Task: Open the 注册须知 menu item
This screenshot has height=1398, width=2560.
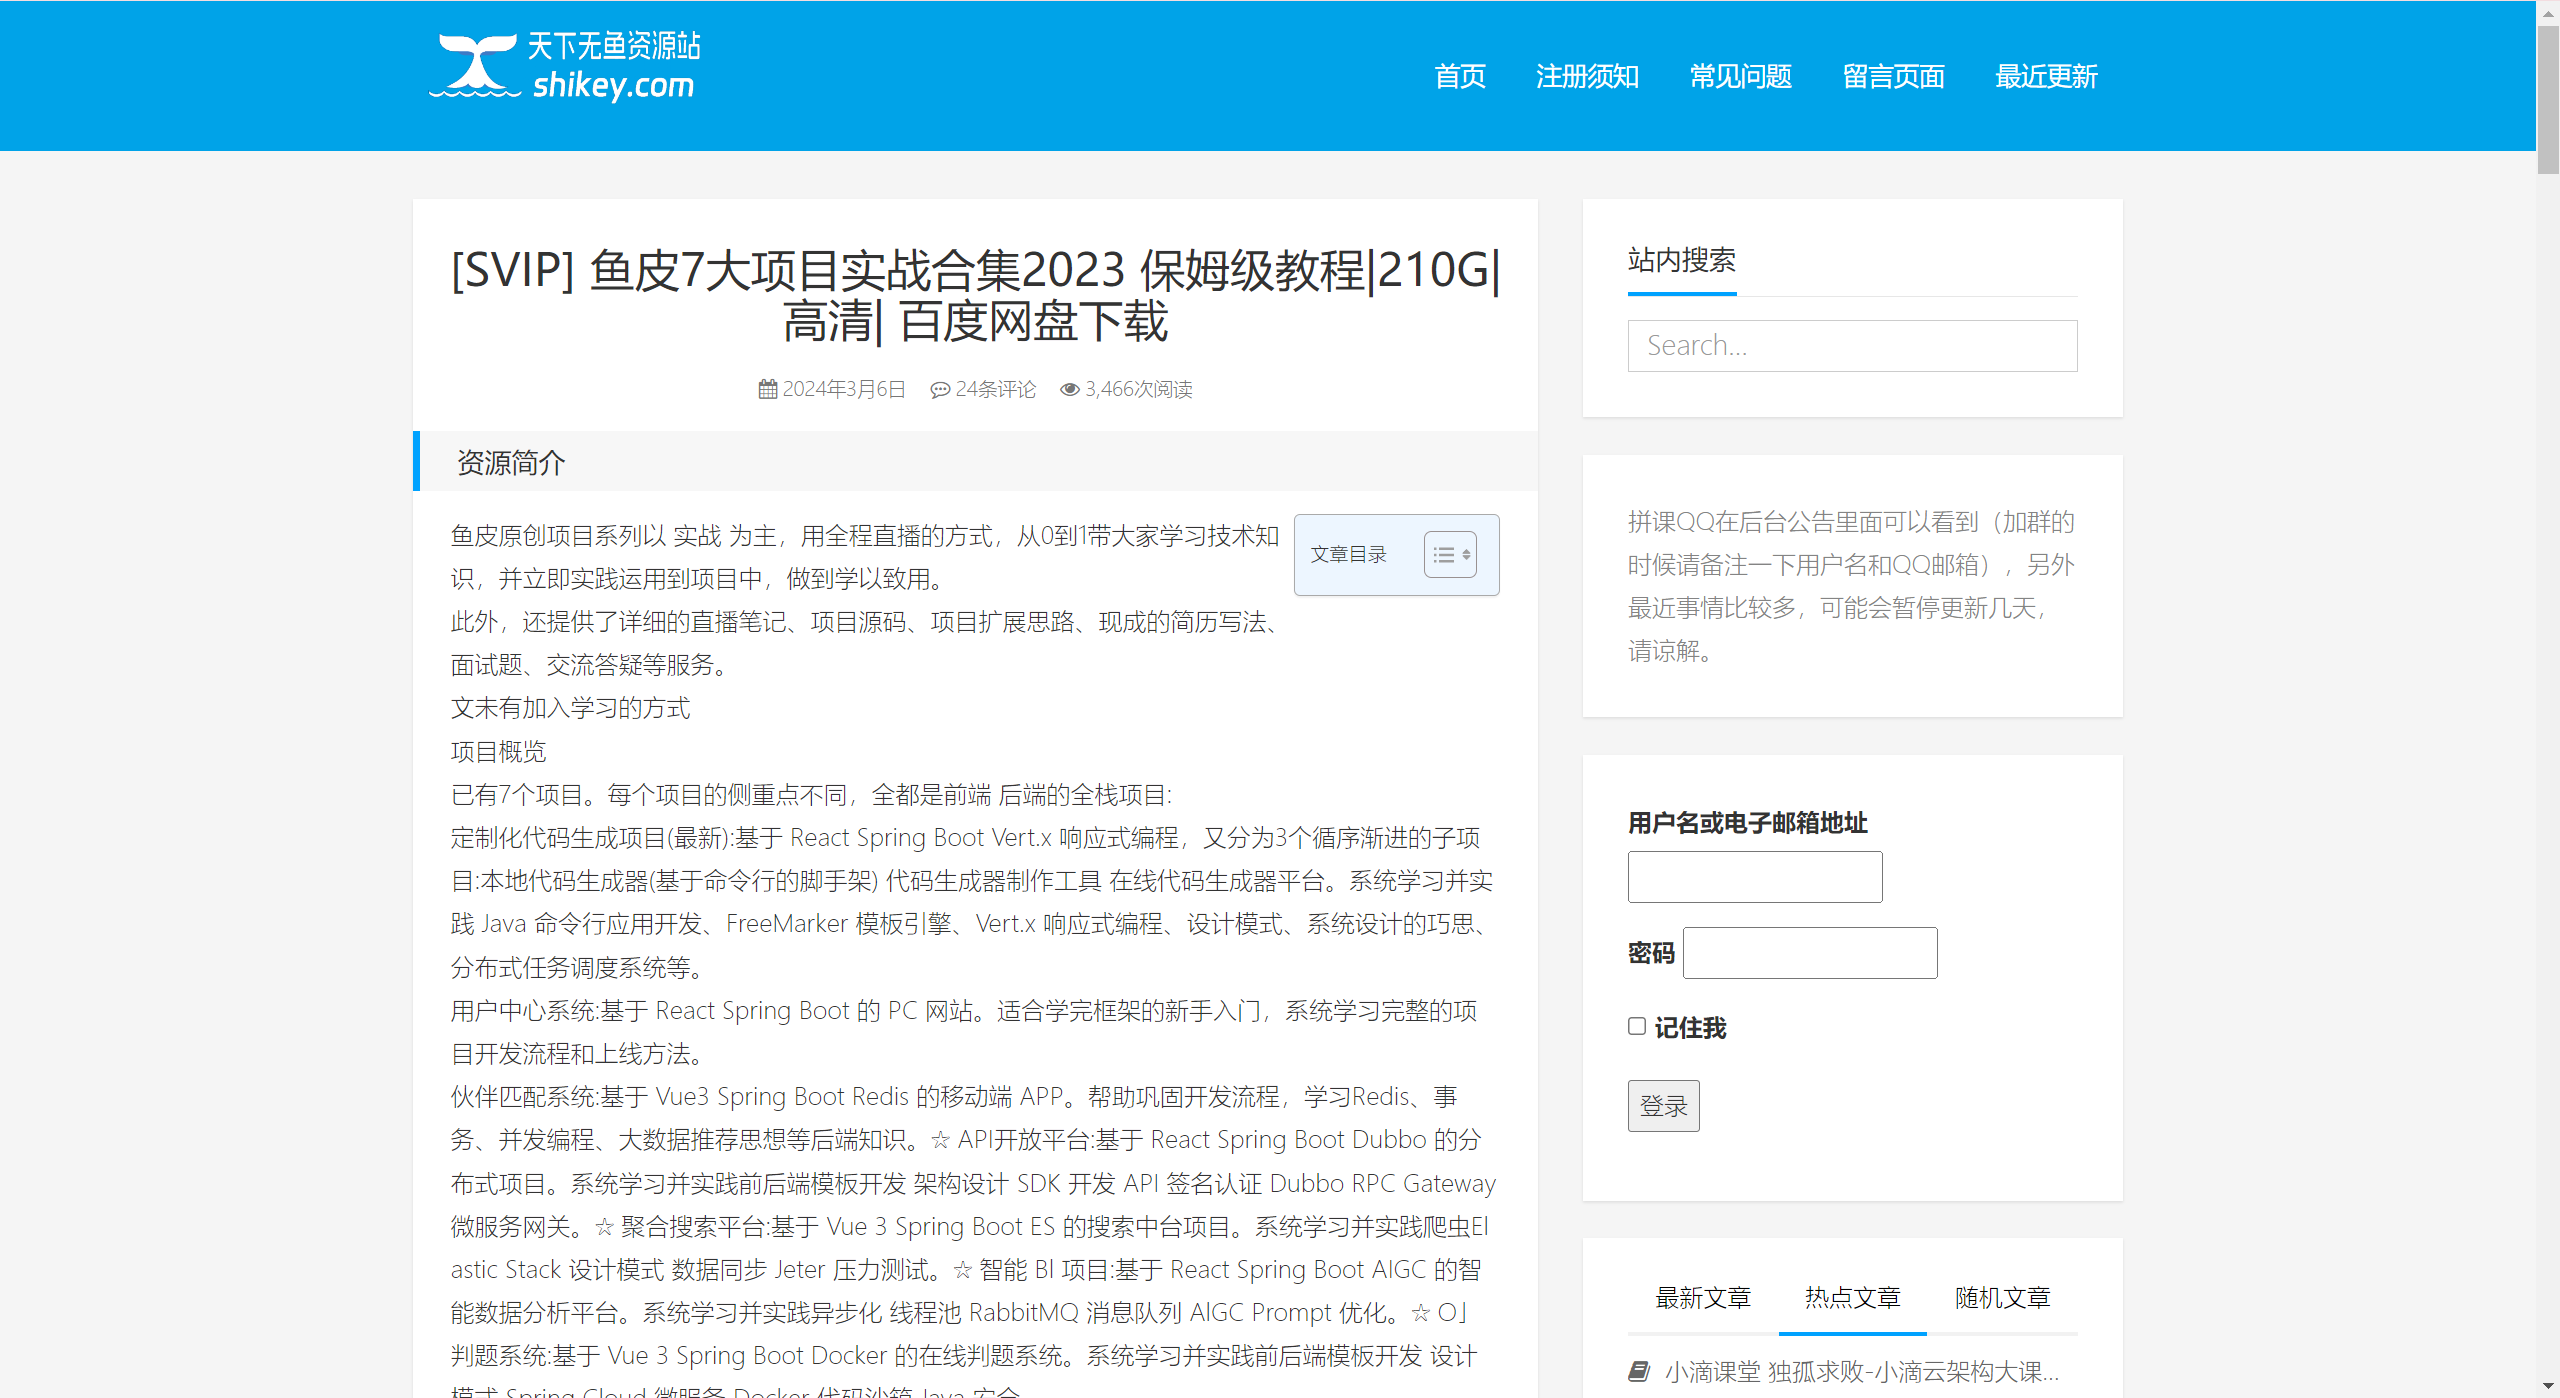Action: tap(1588, 76)
